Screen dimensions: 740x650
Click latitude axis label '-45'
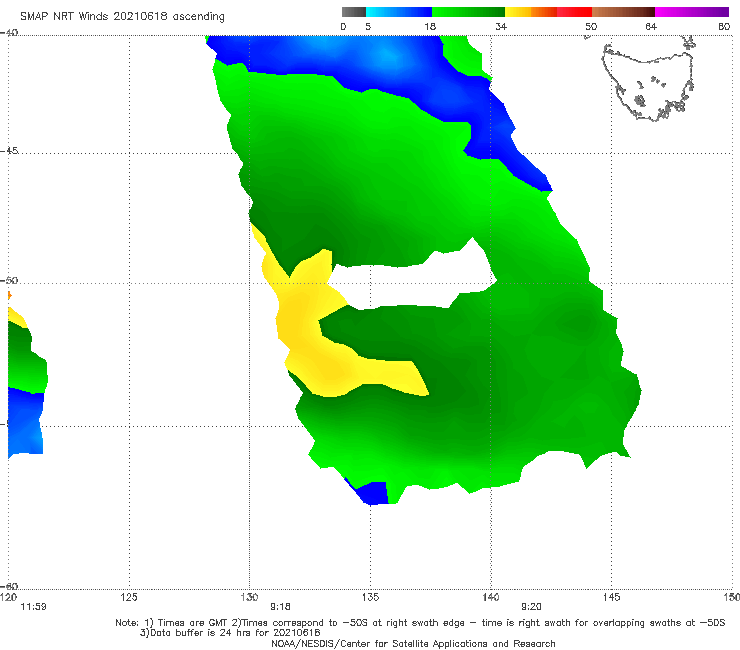[9, 151]
